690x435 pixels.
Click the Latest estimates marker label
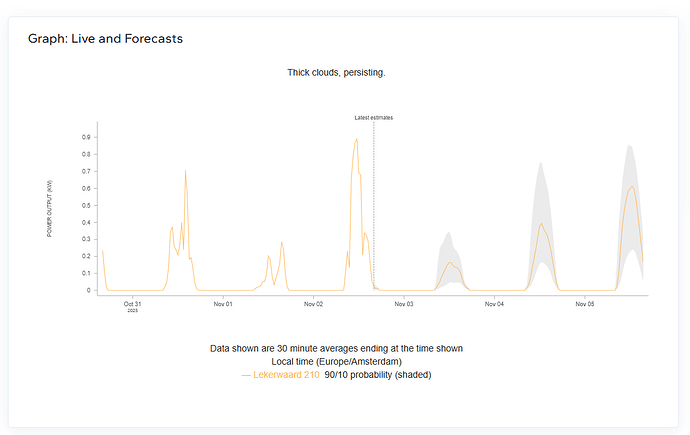(x=374, y=118)
